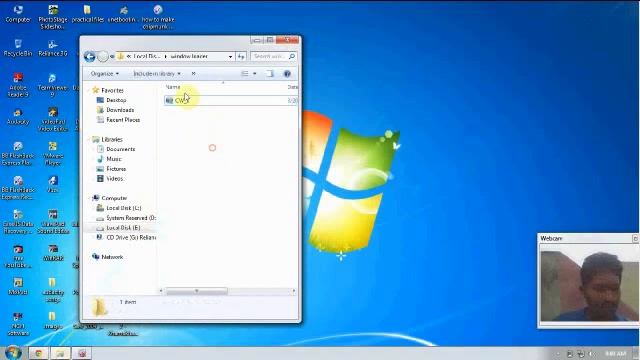Select the WavePad Sound Editor icon
This screenshot has width=640, height=360.
(53, 222)
